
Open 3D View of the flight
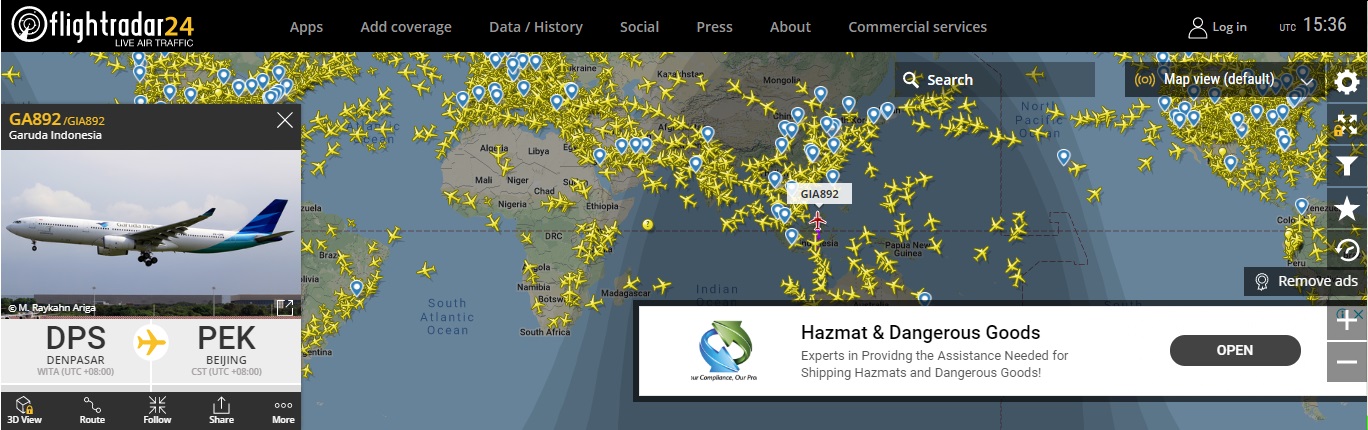[x=27, y=410]
